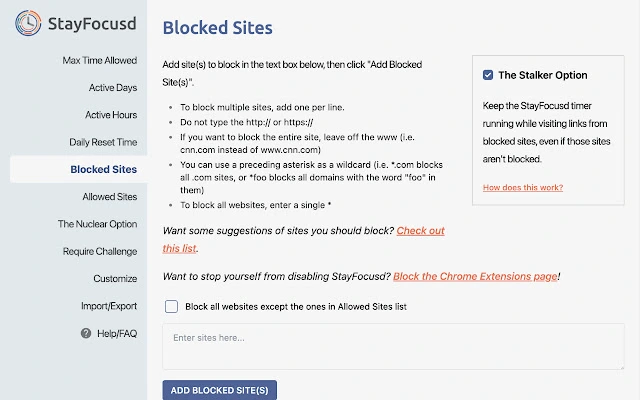This screenshot has width=640, height=400.
Task: Open the Customize section
Action: coord(115,279)
